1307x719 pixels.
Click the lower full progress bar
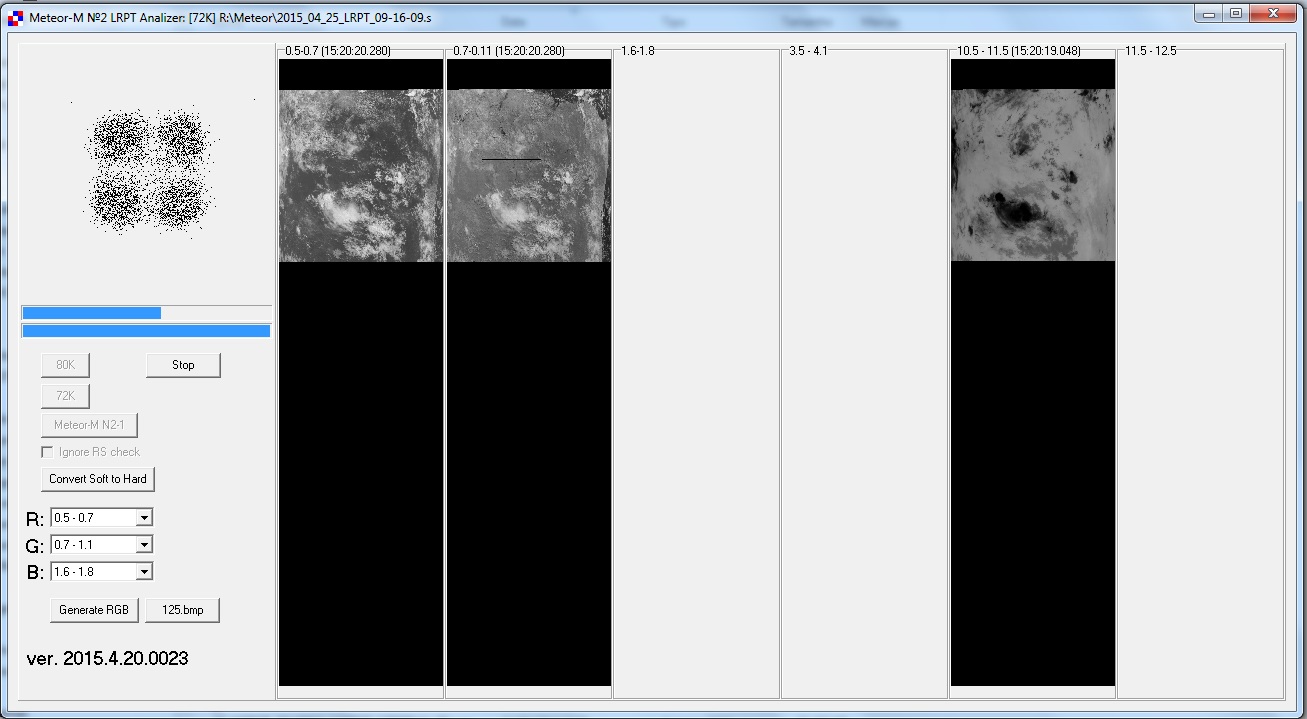pos(146,331)
